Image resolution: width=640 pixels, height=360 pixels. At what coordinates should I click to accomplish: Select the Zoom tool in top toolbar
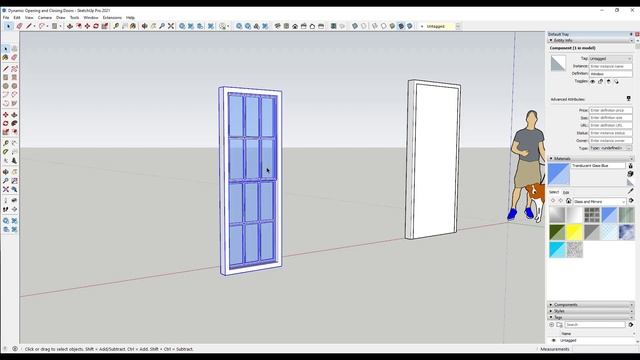[162, 26]
